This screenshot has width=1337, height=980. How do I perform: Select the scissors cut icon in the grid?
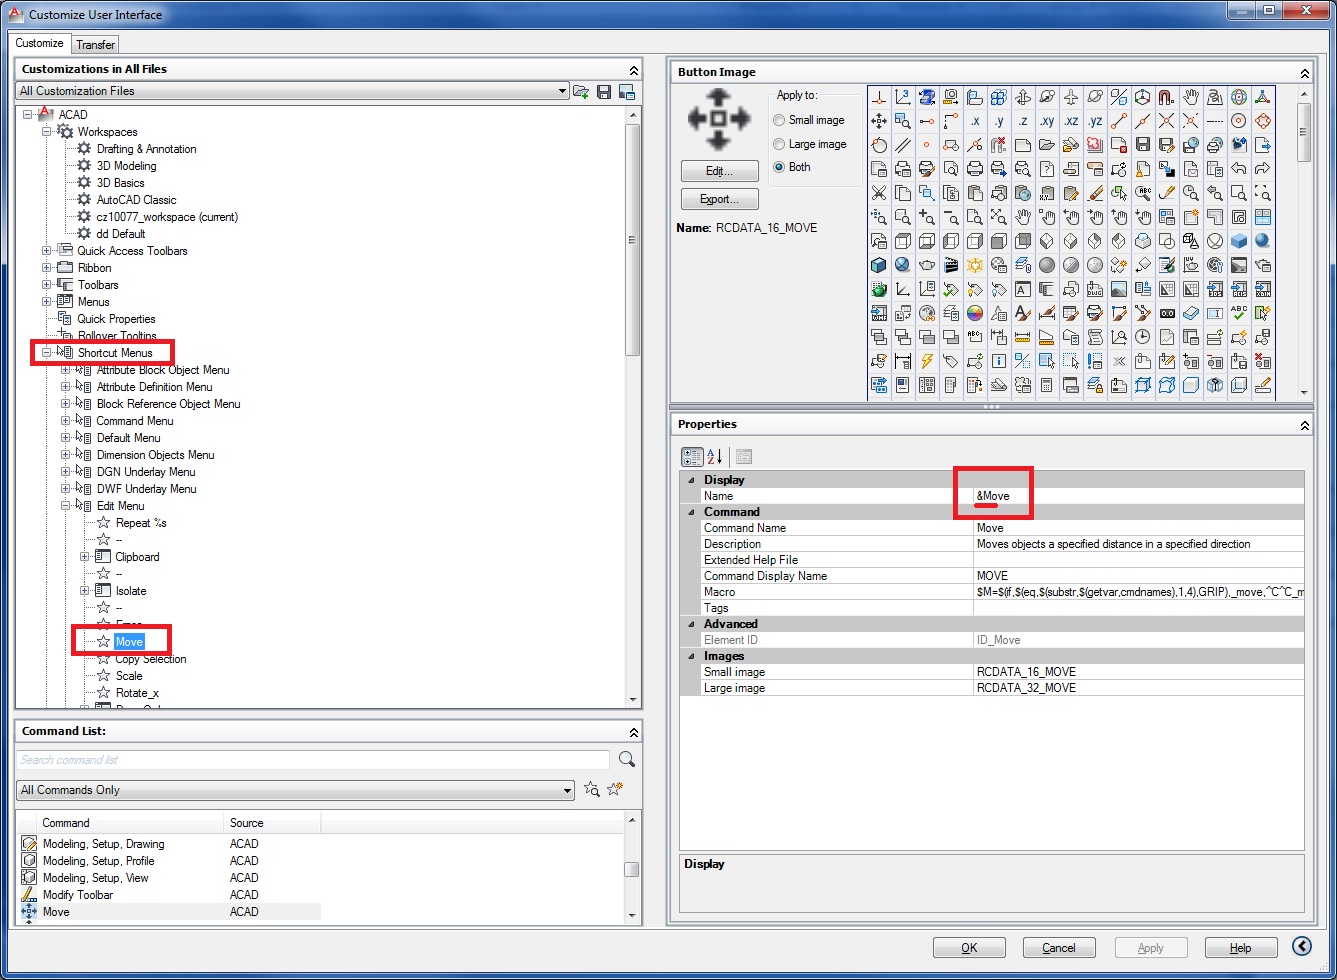[879, 193]
